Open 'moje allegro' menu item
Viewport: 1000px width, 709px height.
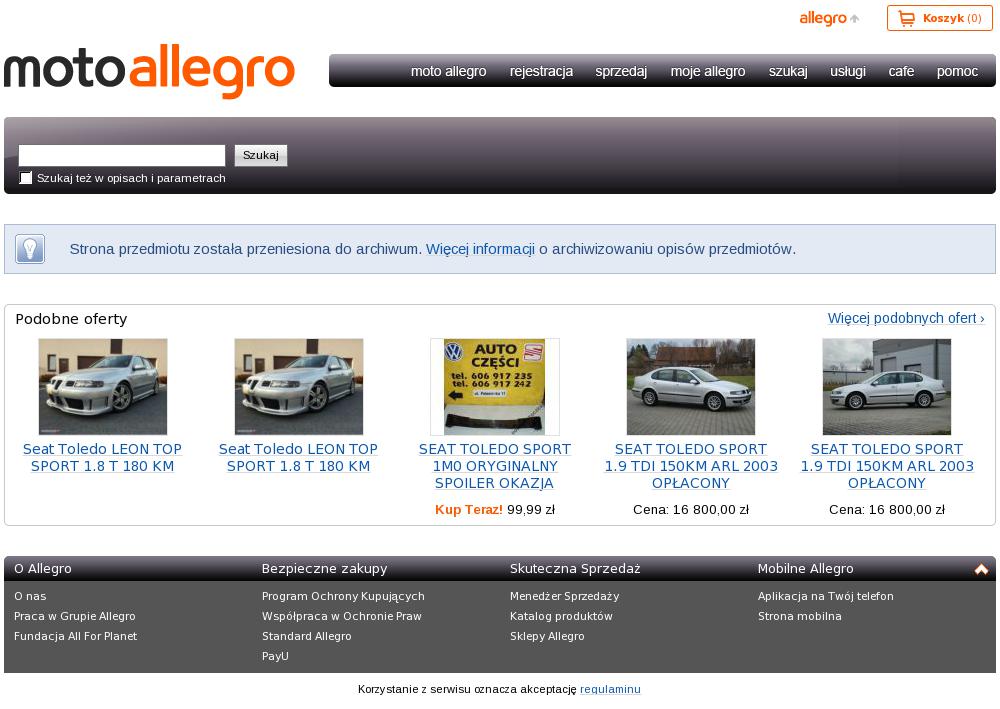708,71
